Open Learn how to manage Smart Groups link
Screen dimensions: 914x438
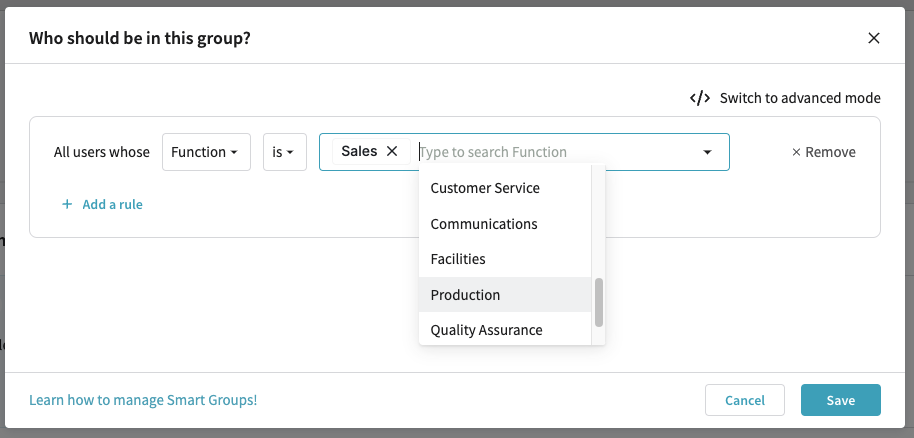[143, 400]
